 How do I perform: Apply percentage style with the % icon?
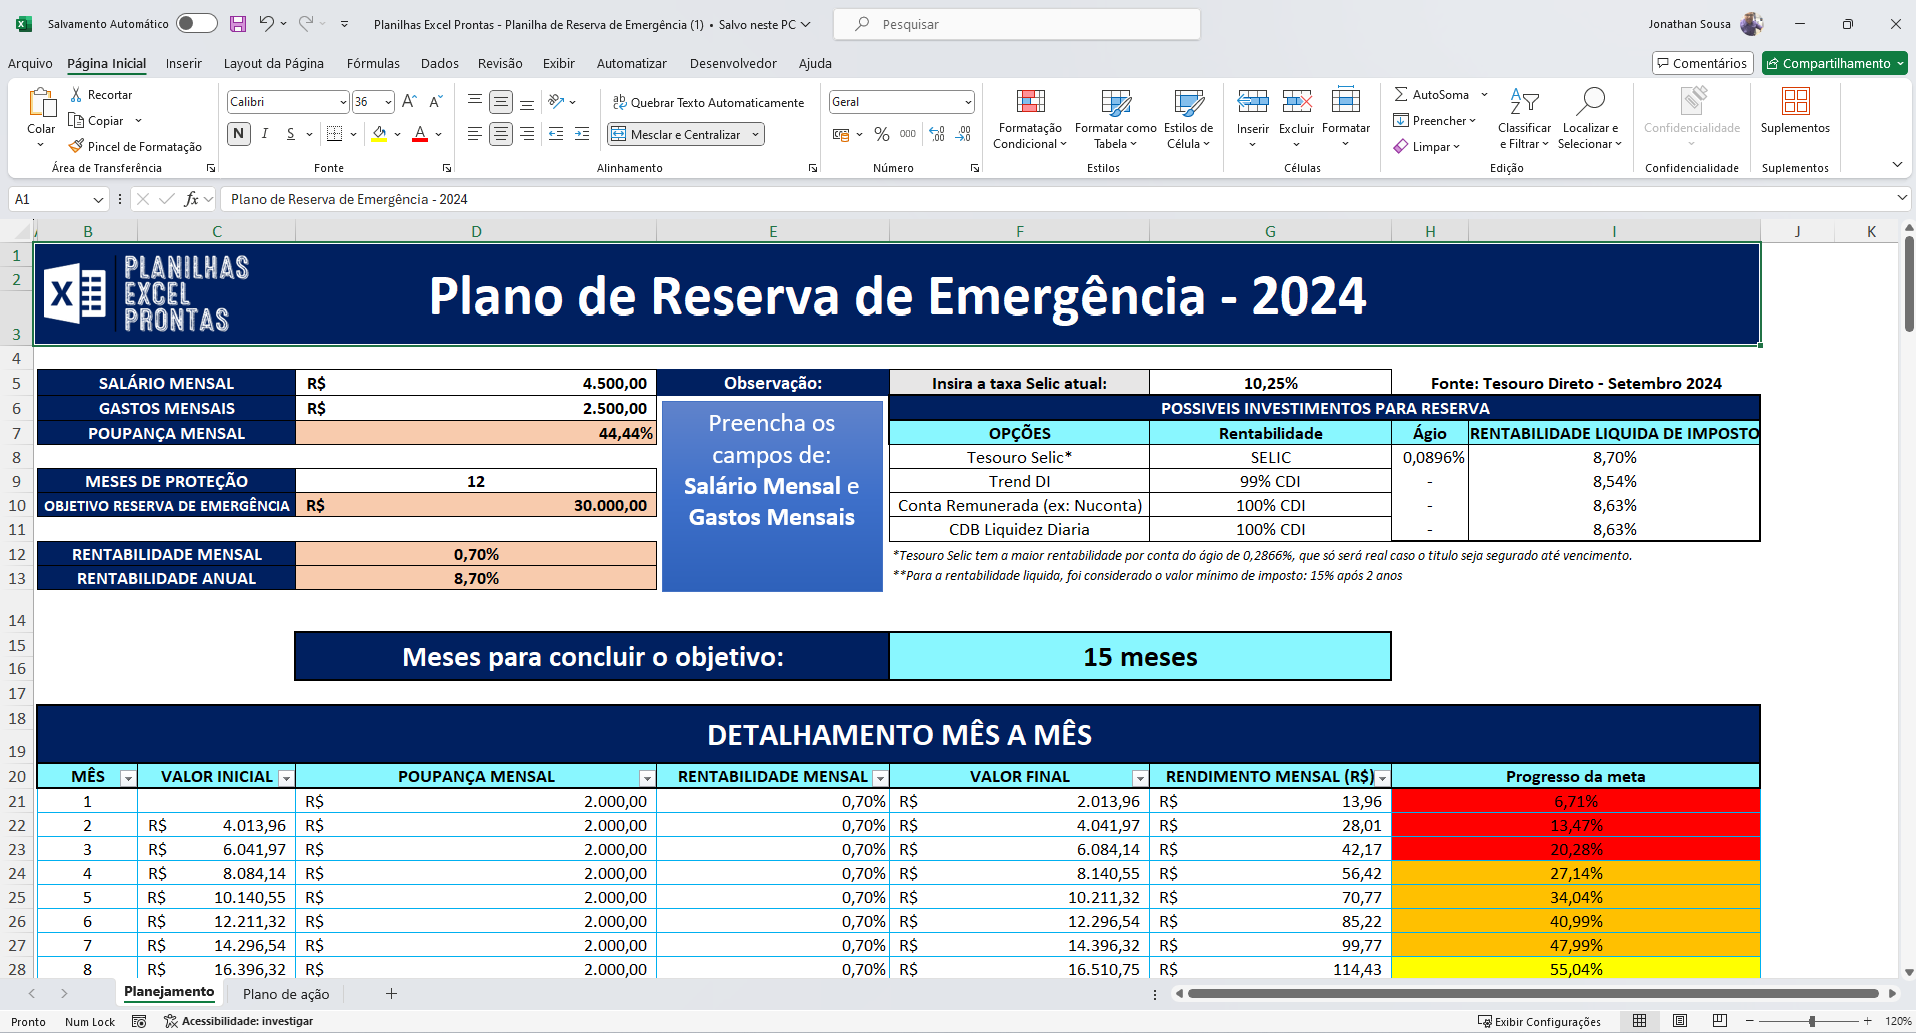[882, 134]
